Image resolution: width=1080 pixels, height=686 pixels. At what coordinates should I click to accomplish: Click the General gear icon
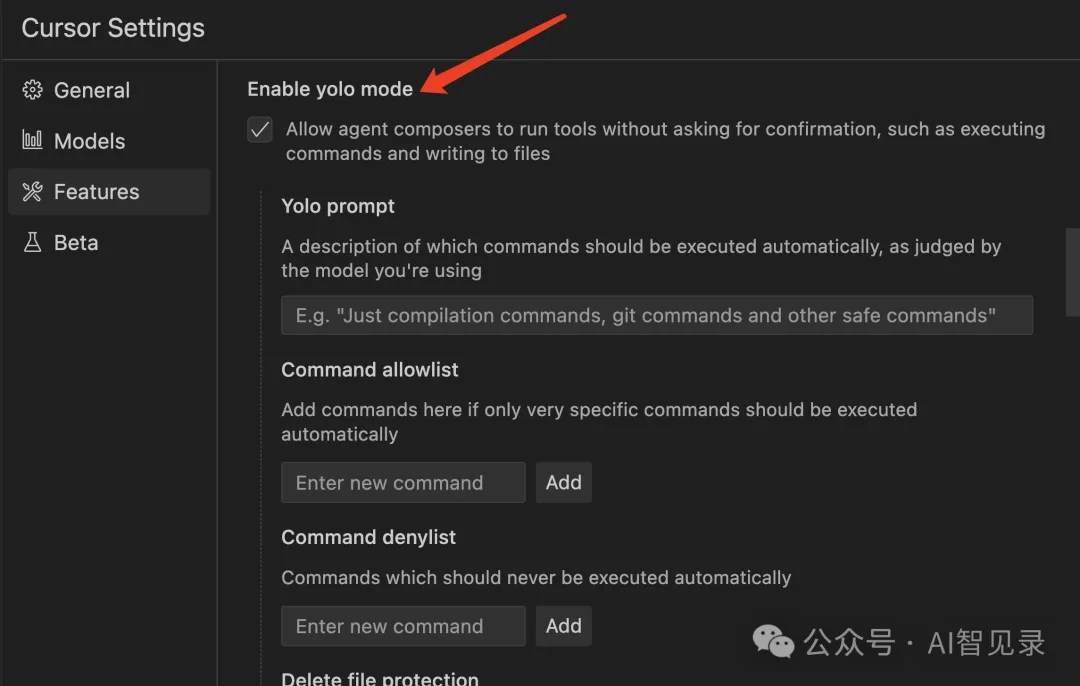(32, 90)
